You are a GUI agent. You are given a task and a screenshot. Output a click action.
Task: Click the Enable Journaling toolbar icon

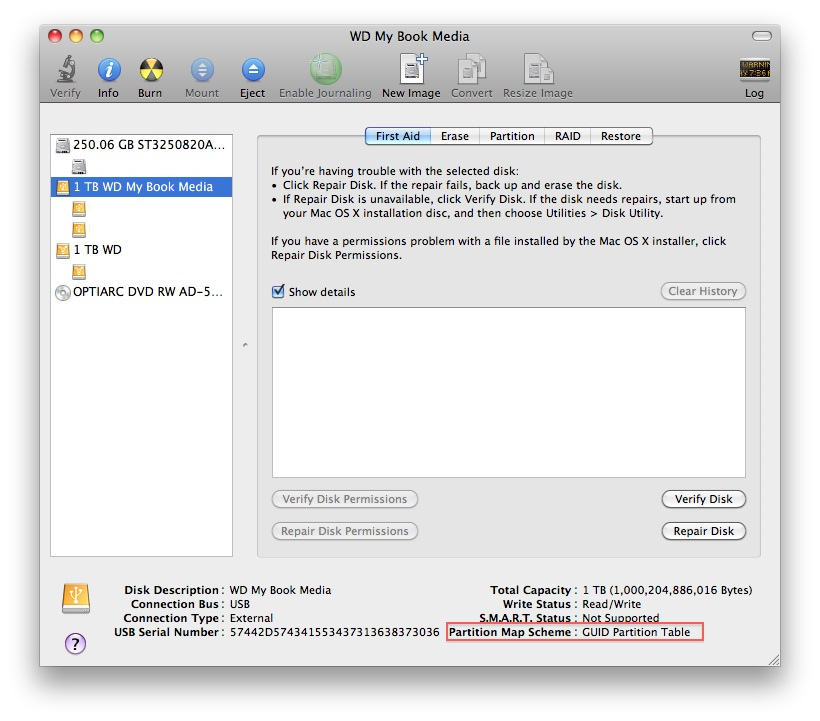pyautogui.click(x=325, y=69)
